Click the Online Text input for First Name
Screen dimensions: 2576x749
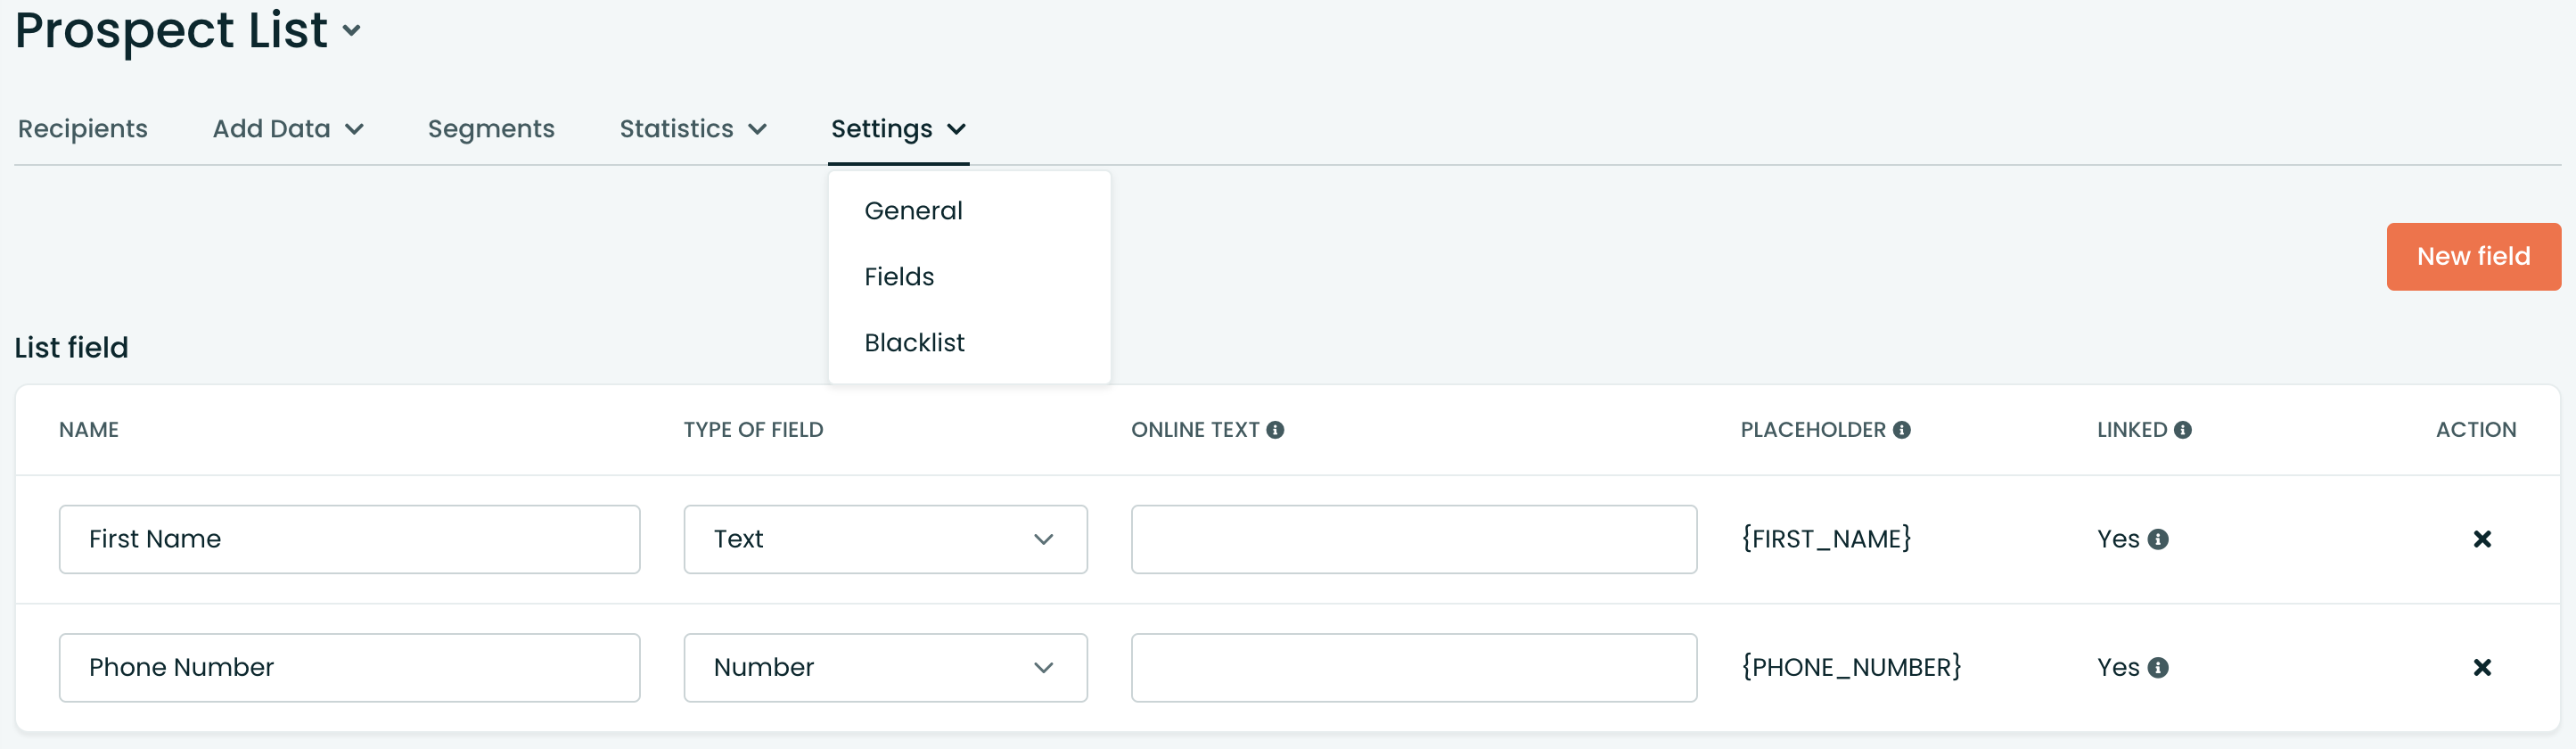pyautogui.click(x=1413, y=539)
